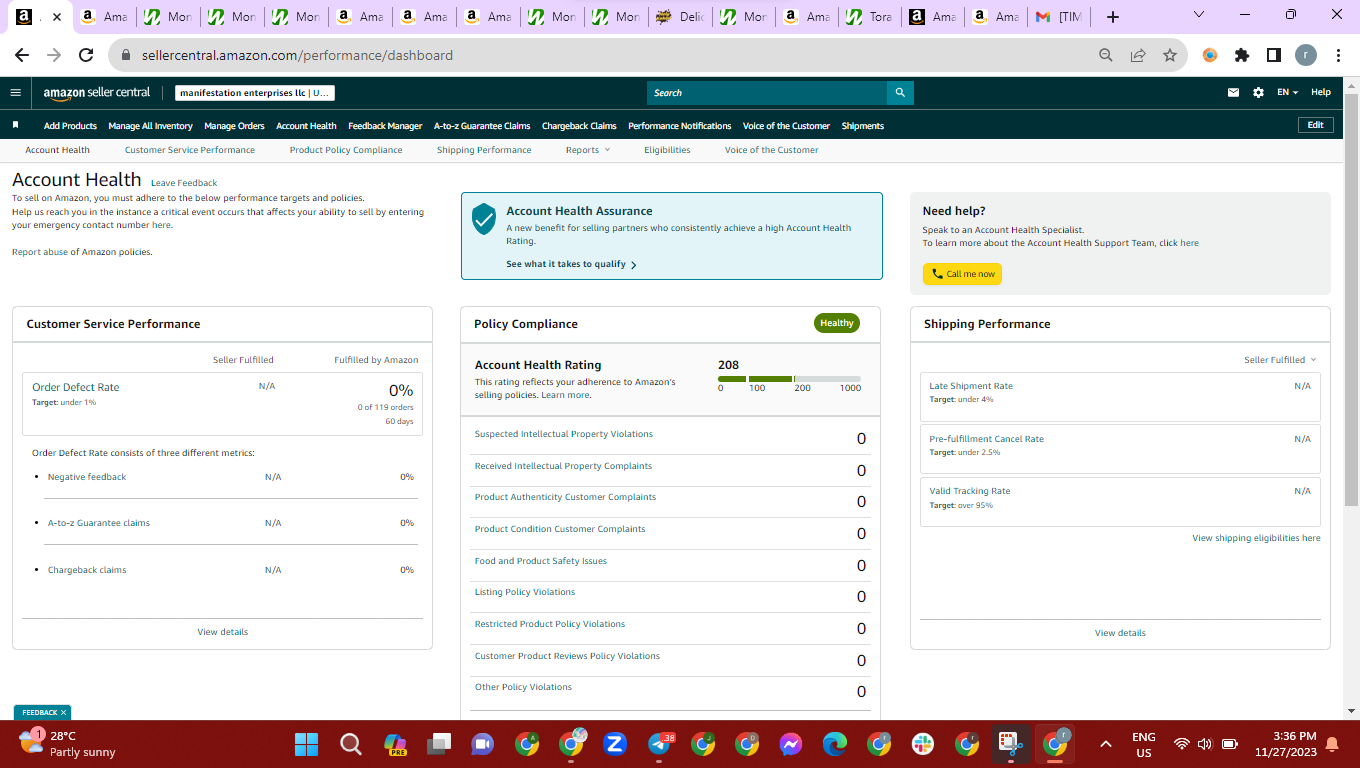Open Telegram from the taskbar
Screen dimensions: 1360x768
pos(659,744)
